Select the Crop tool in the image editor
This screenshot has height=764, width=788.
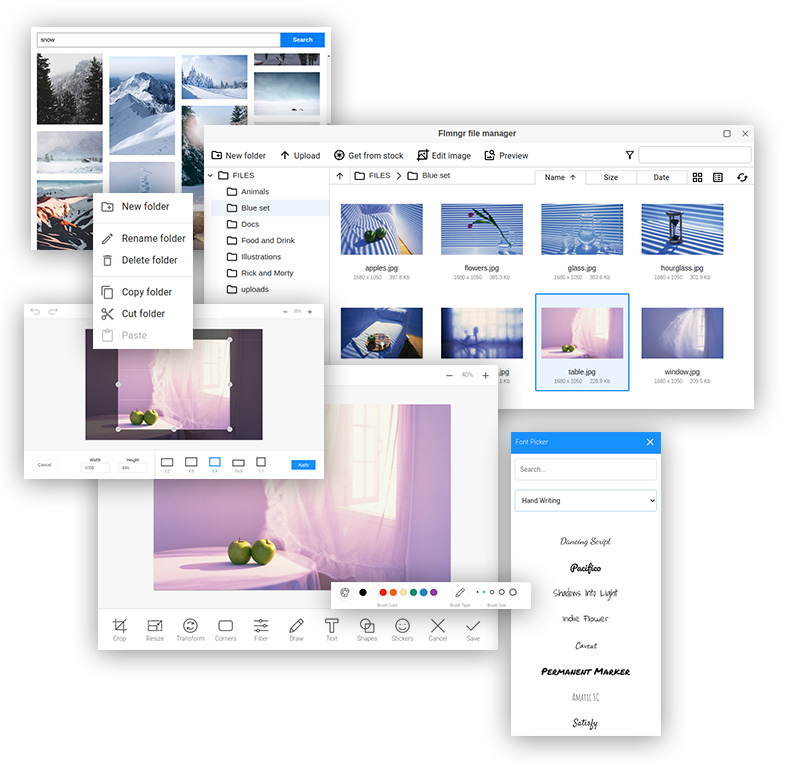[120, 629]
